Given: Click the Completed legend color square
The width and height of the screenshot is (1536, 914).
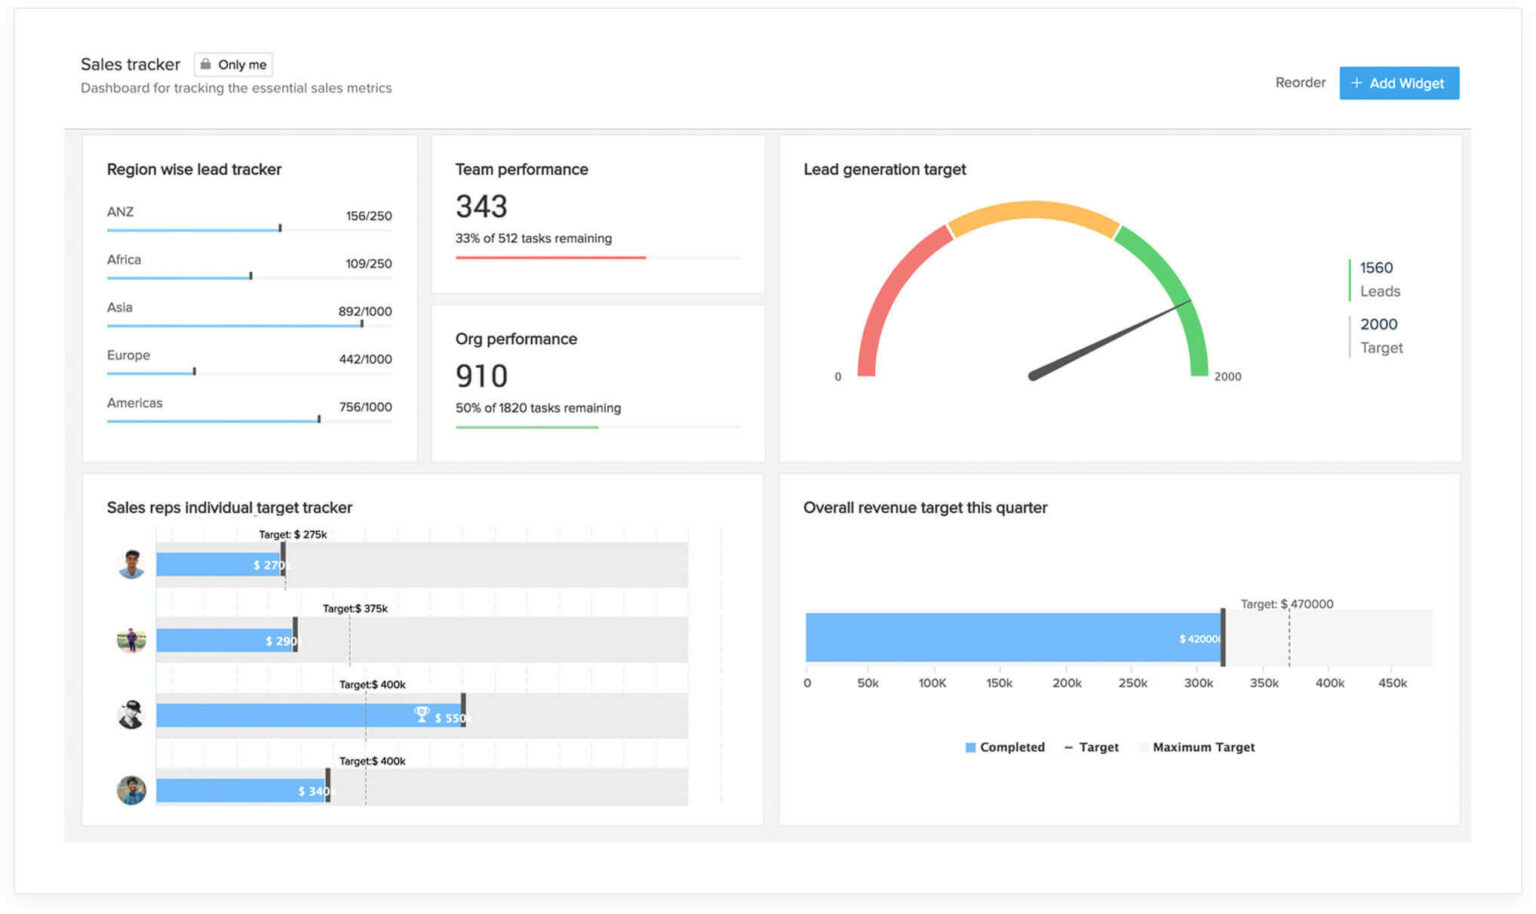Looking at the screenshot, I should click(x=969, y=747).
